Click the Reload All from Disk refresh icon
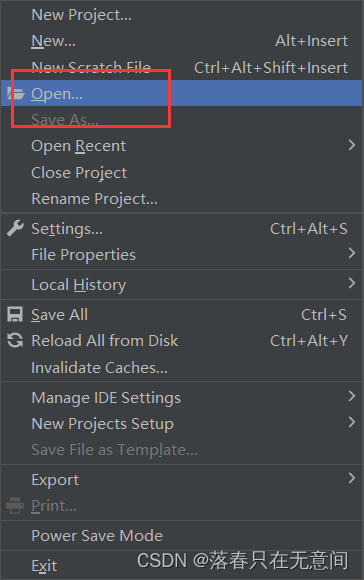Screen dimensions: 364x580 [15, 340]
